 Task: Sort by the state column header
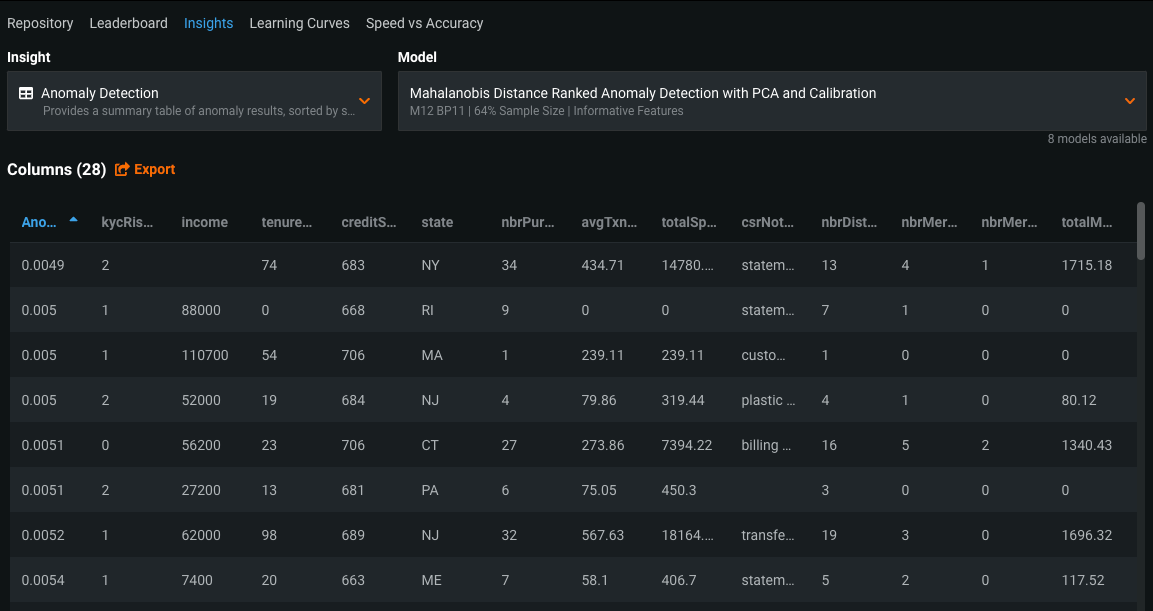[x=437, y=222]
